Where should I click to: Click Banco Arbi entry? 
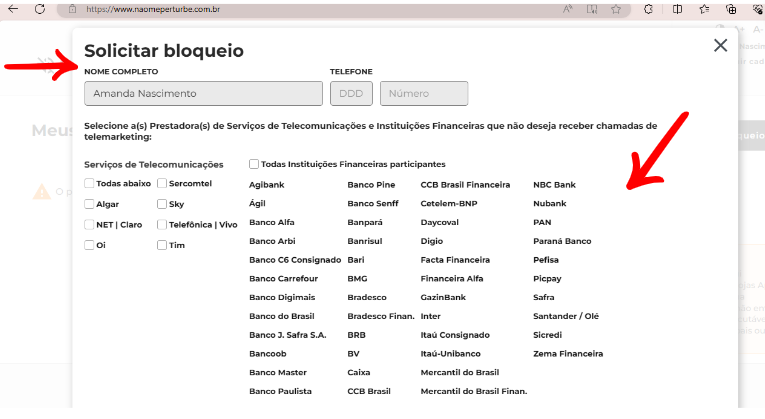coord(272,241)
